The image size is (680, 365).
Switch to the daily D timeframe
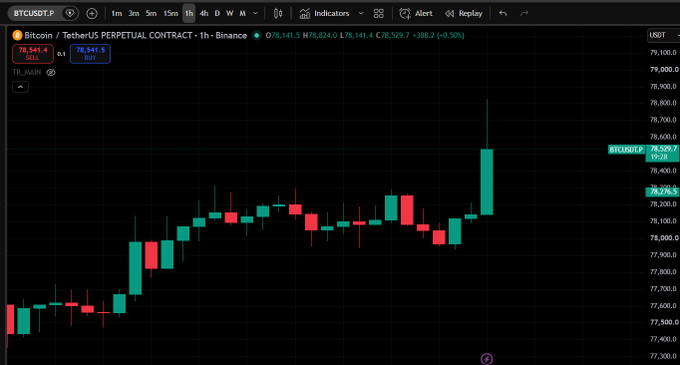coord(217,13)
